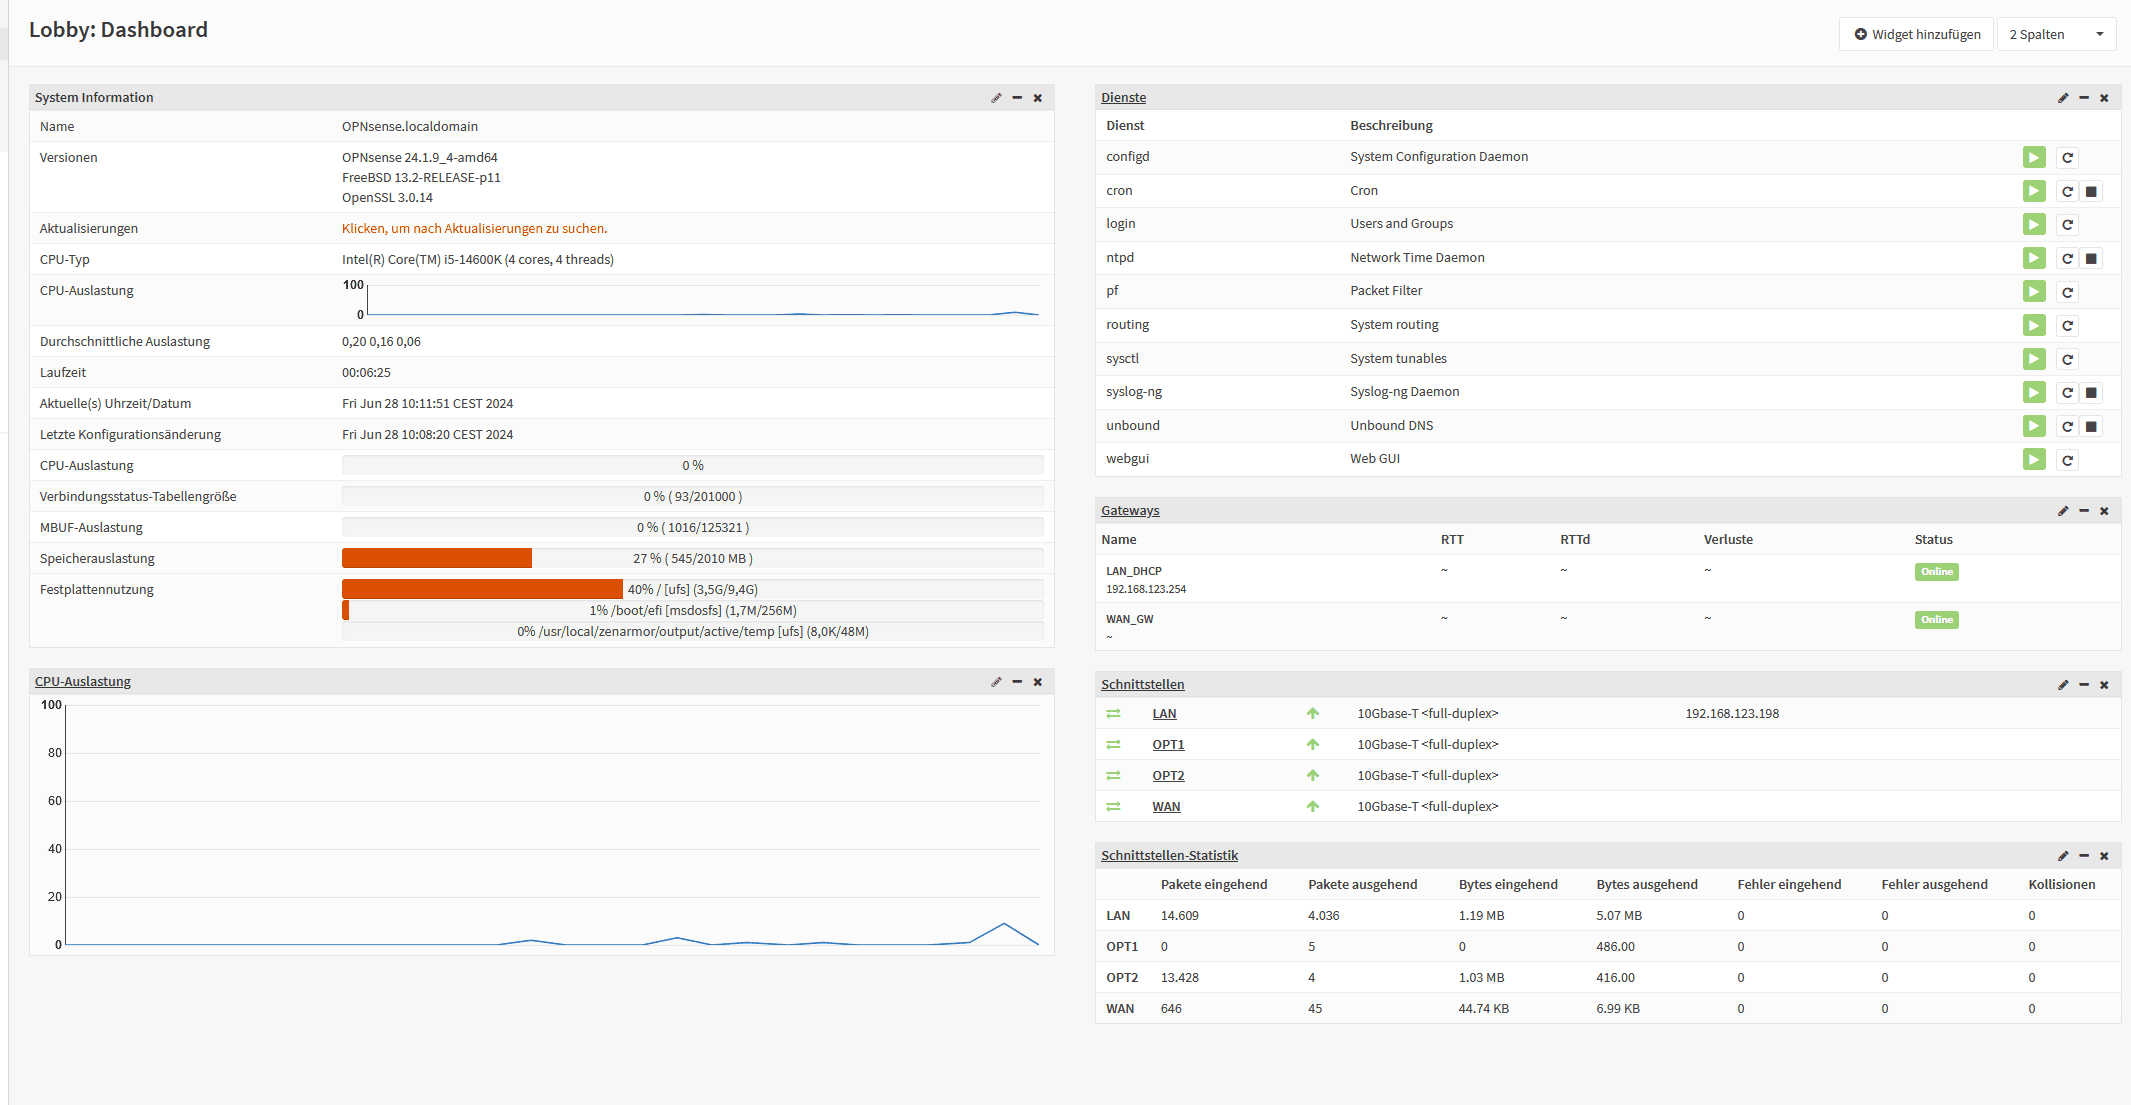
Task: Open the WAN interface link
Action: tap(1166, 807)
